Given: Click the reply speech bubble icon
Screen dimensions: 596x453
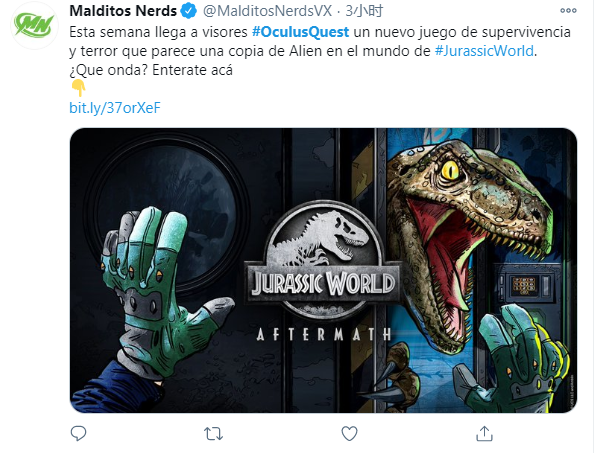Looking at the screenshot, I should 79,433.
